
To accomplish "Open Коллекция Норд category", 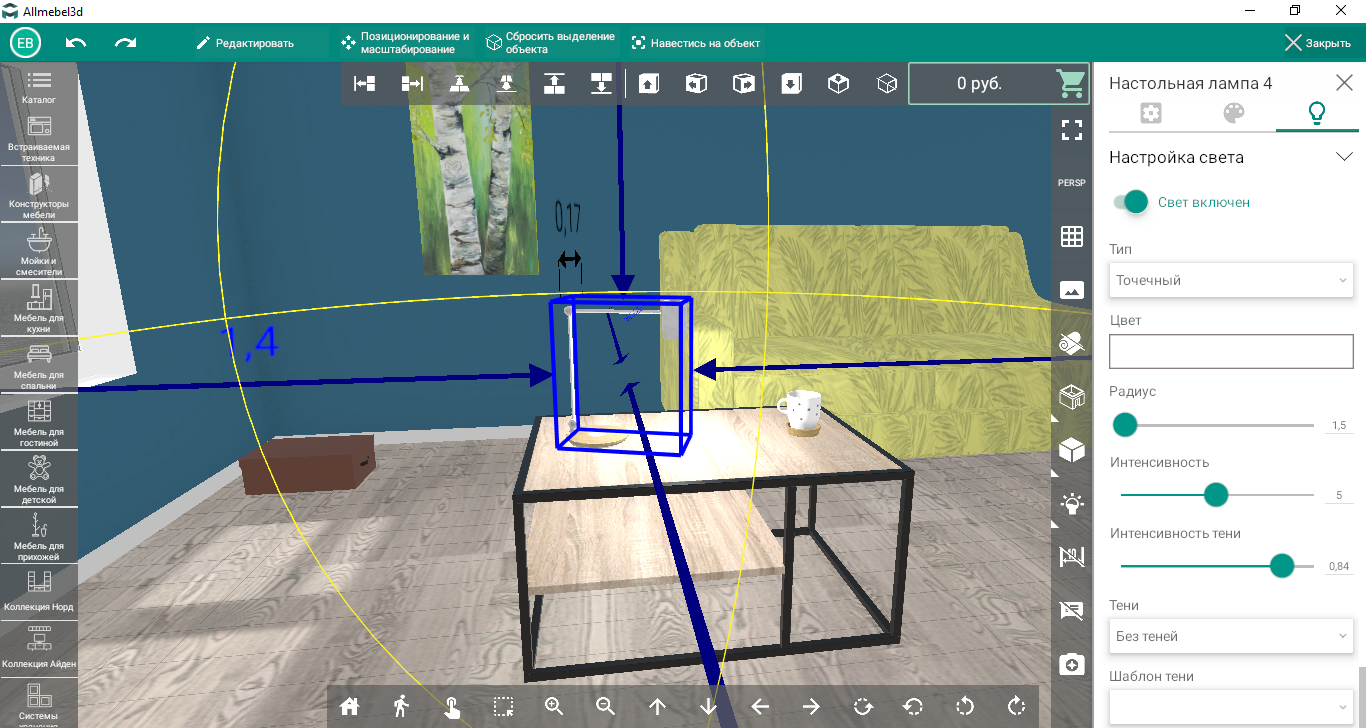I will (39, 592).
